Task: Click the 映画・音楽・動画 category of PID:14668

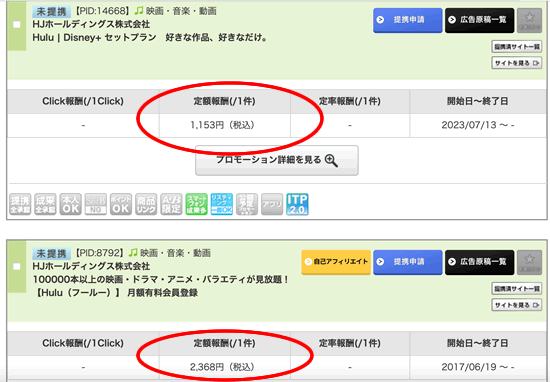Action: [x=181, y=11]
